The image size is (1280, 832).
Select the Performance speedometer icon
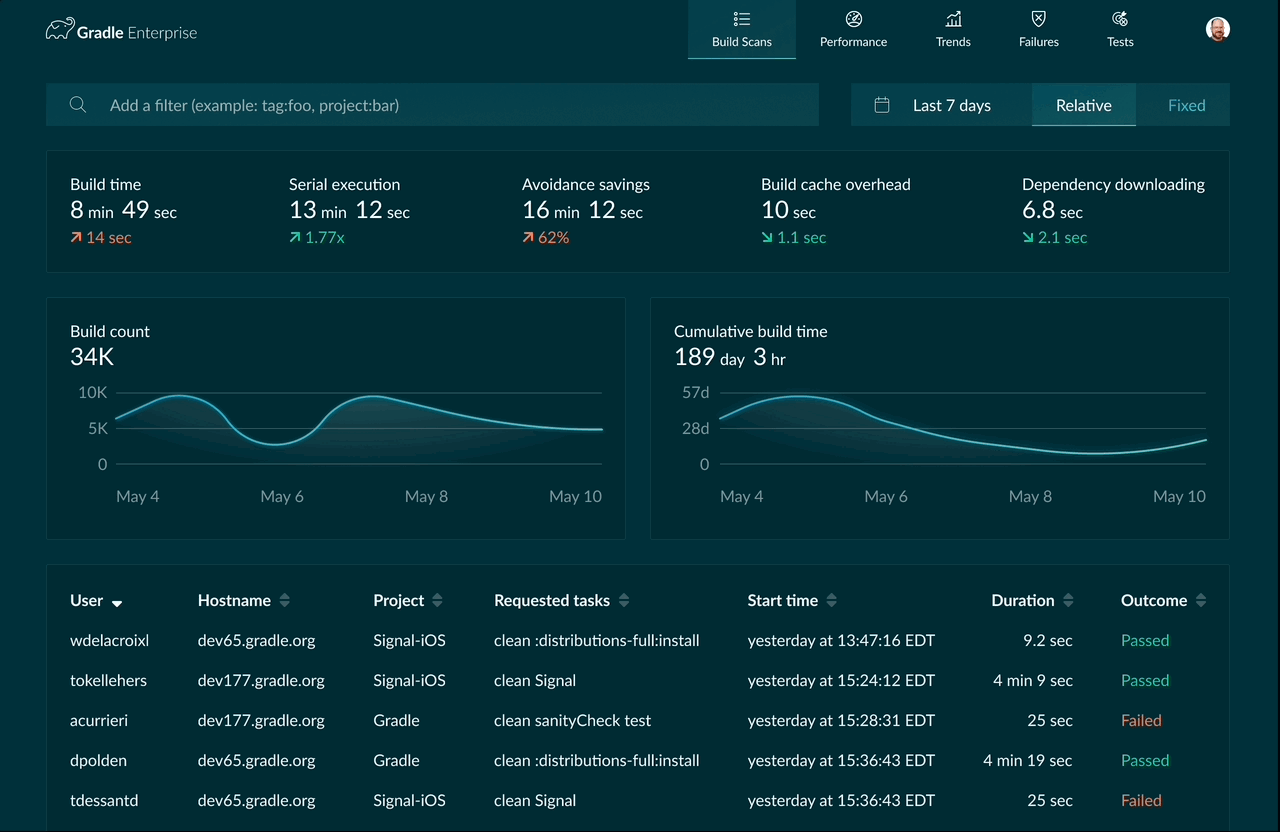click(x=853, y=18)
